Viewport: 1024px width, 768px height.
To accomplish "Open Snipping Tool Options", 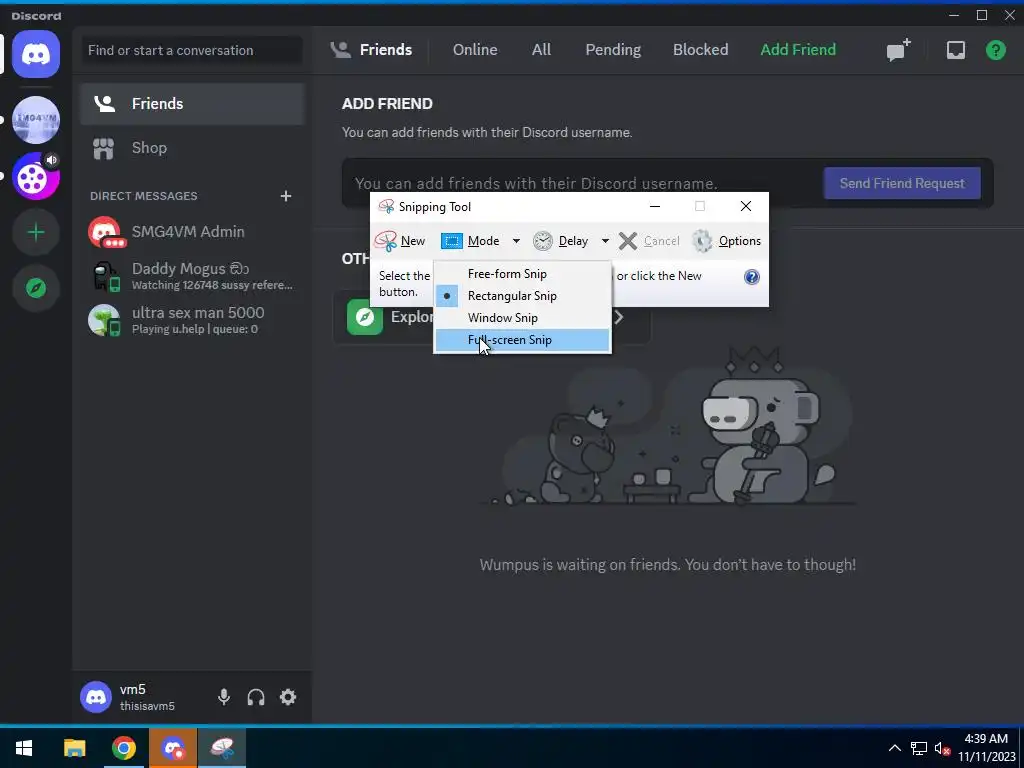I will [726, 241].
